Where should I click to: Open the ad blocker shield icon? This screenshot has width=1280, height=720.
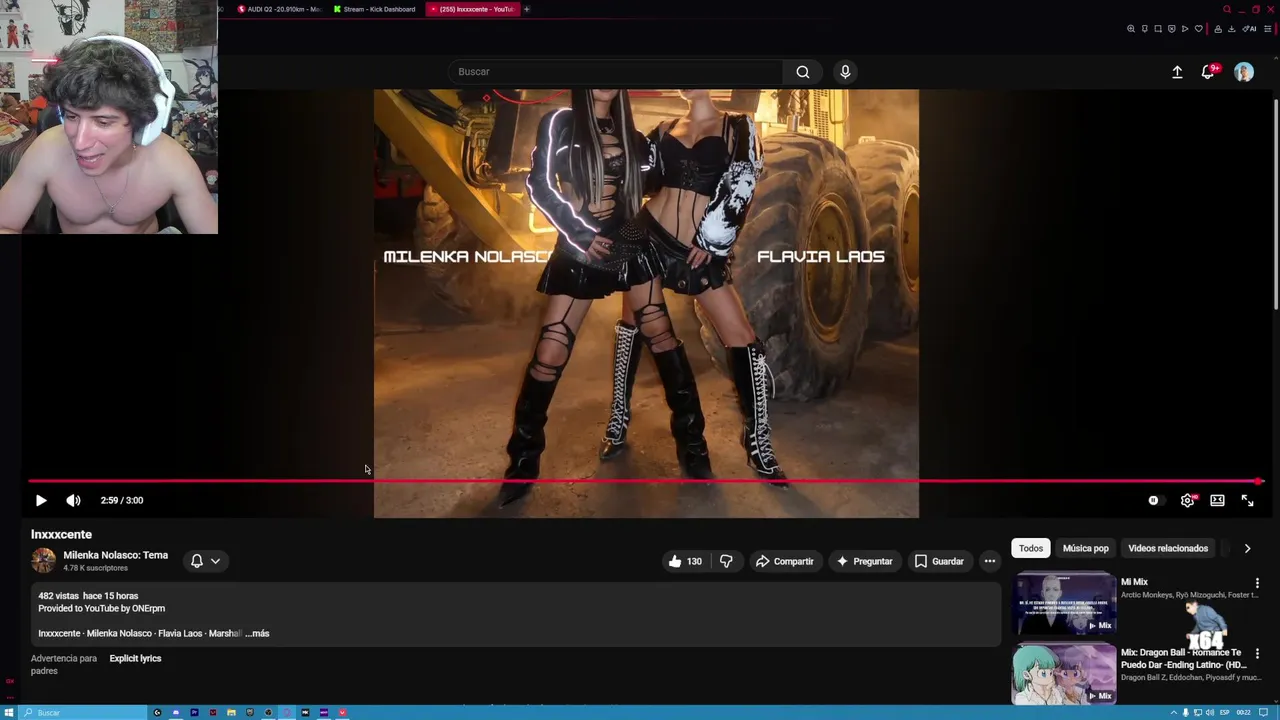click(1172, 29)
